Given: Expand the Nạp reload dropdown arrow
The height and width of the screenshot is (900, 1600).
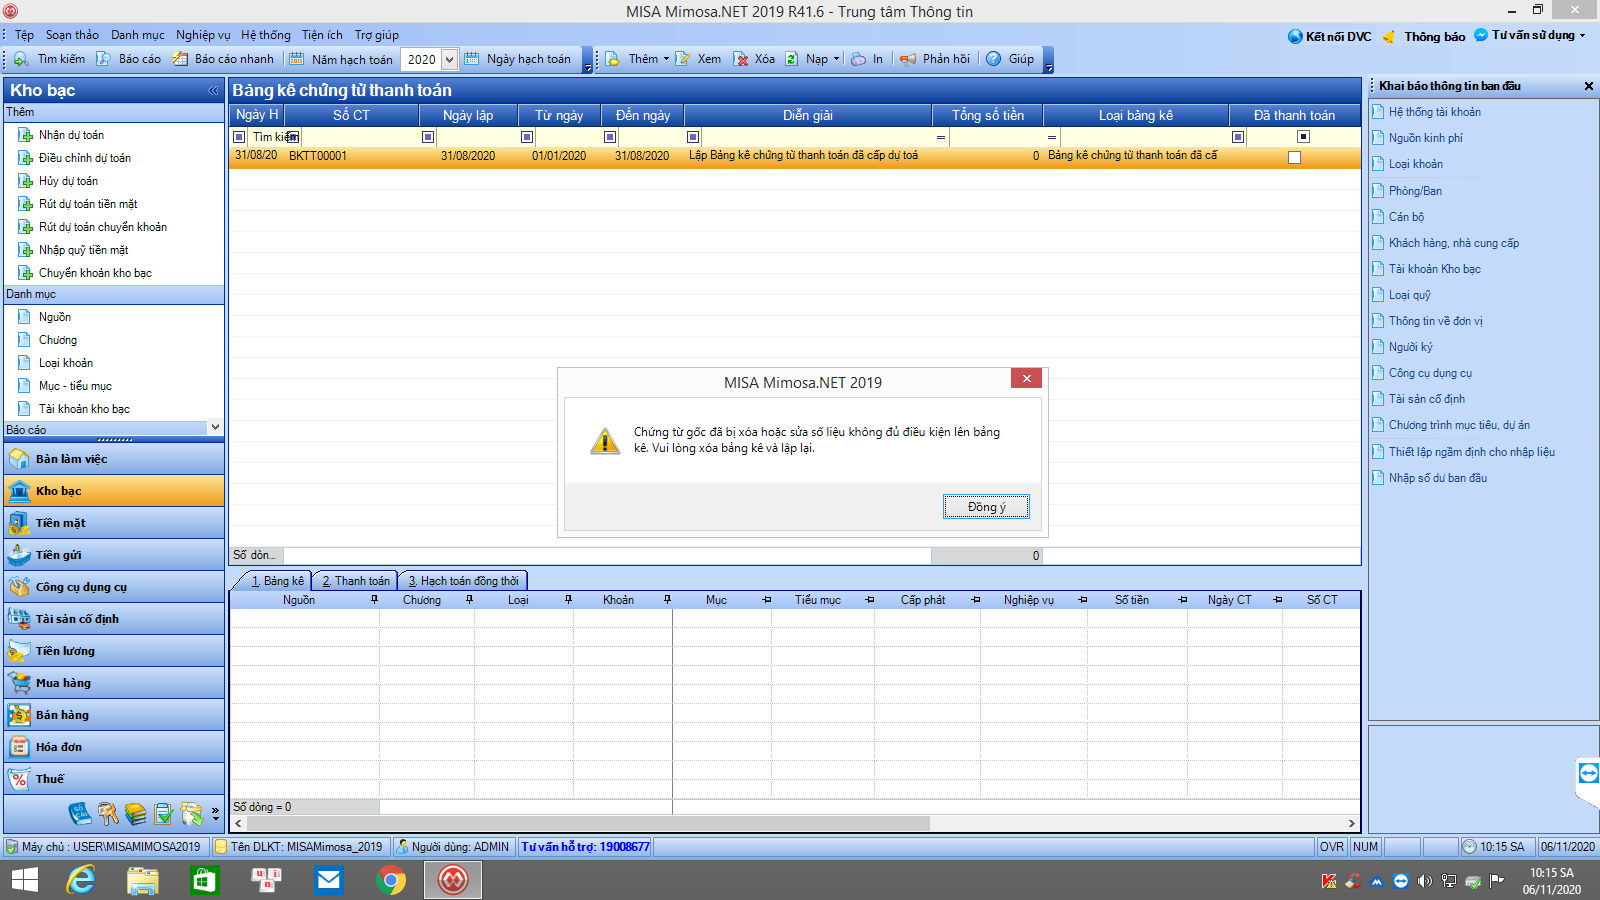Looking at the screenshot, I should [836, 59].
